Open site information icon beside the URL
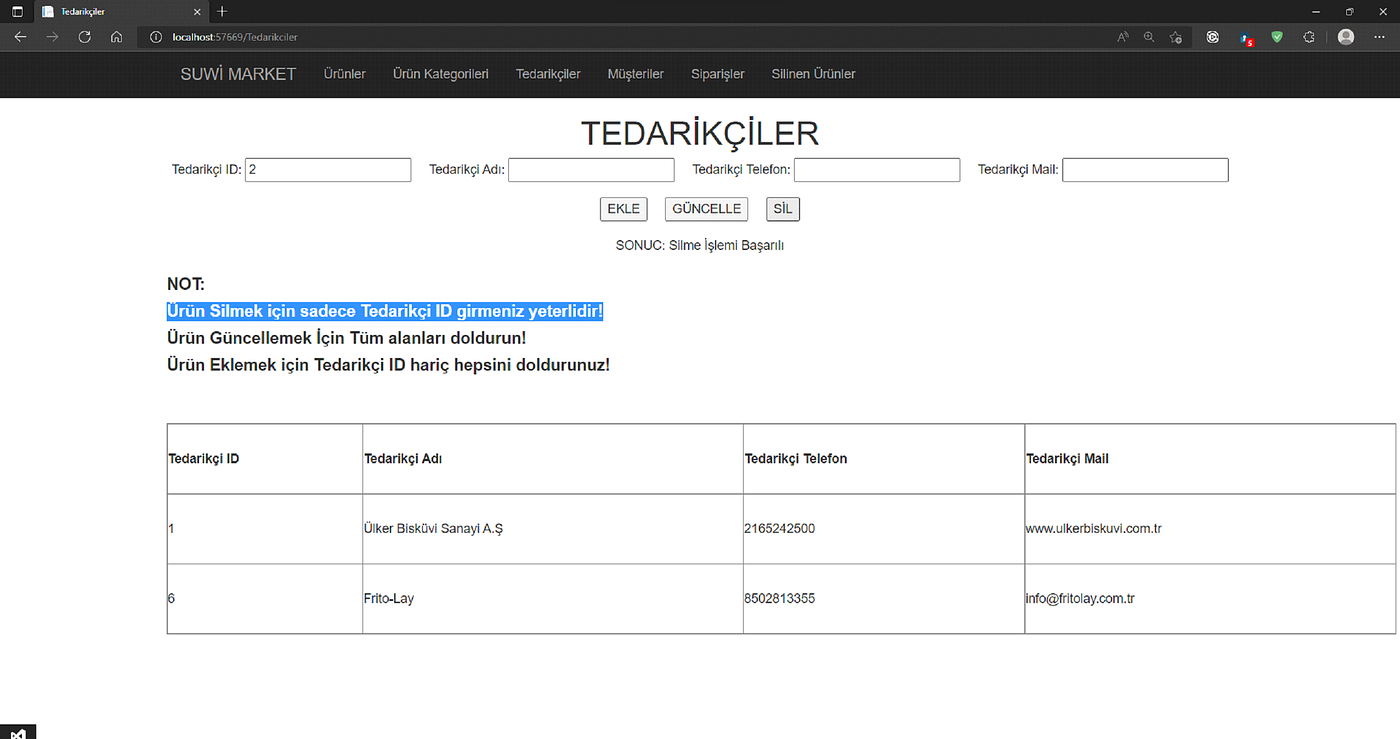 [155, 37]
